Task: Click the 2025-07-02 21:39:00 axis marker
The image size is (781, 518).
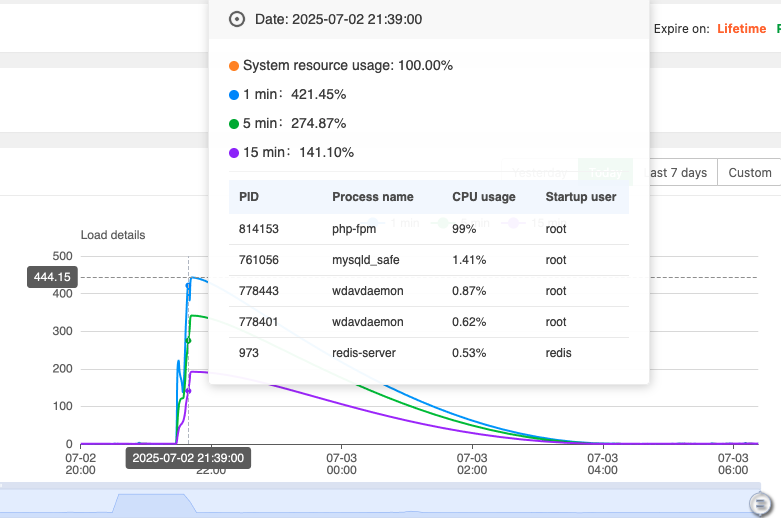Action: coord(188,458)
